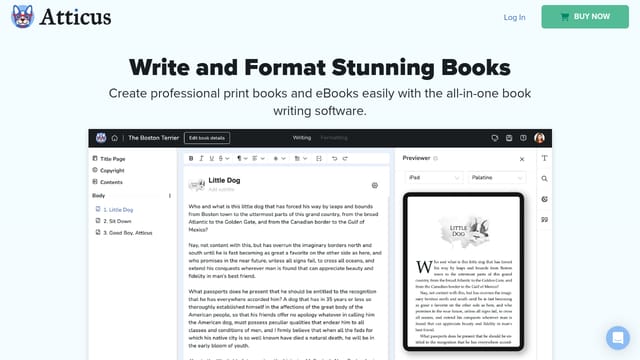
Task: Open the user profile avatar
Action: [x=539, y=138]
